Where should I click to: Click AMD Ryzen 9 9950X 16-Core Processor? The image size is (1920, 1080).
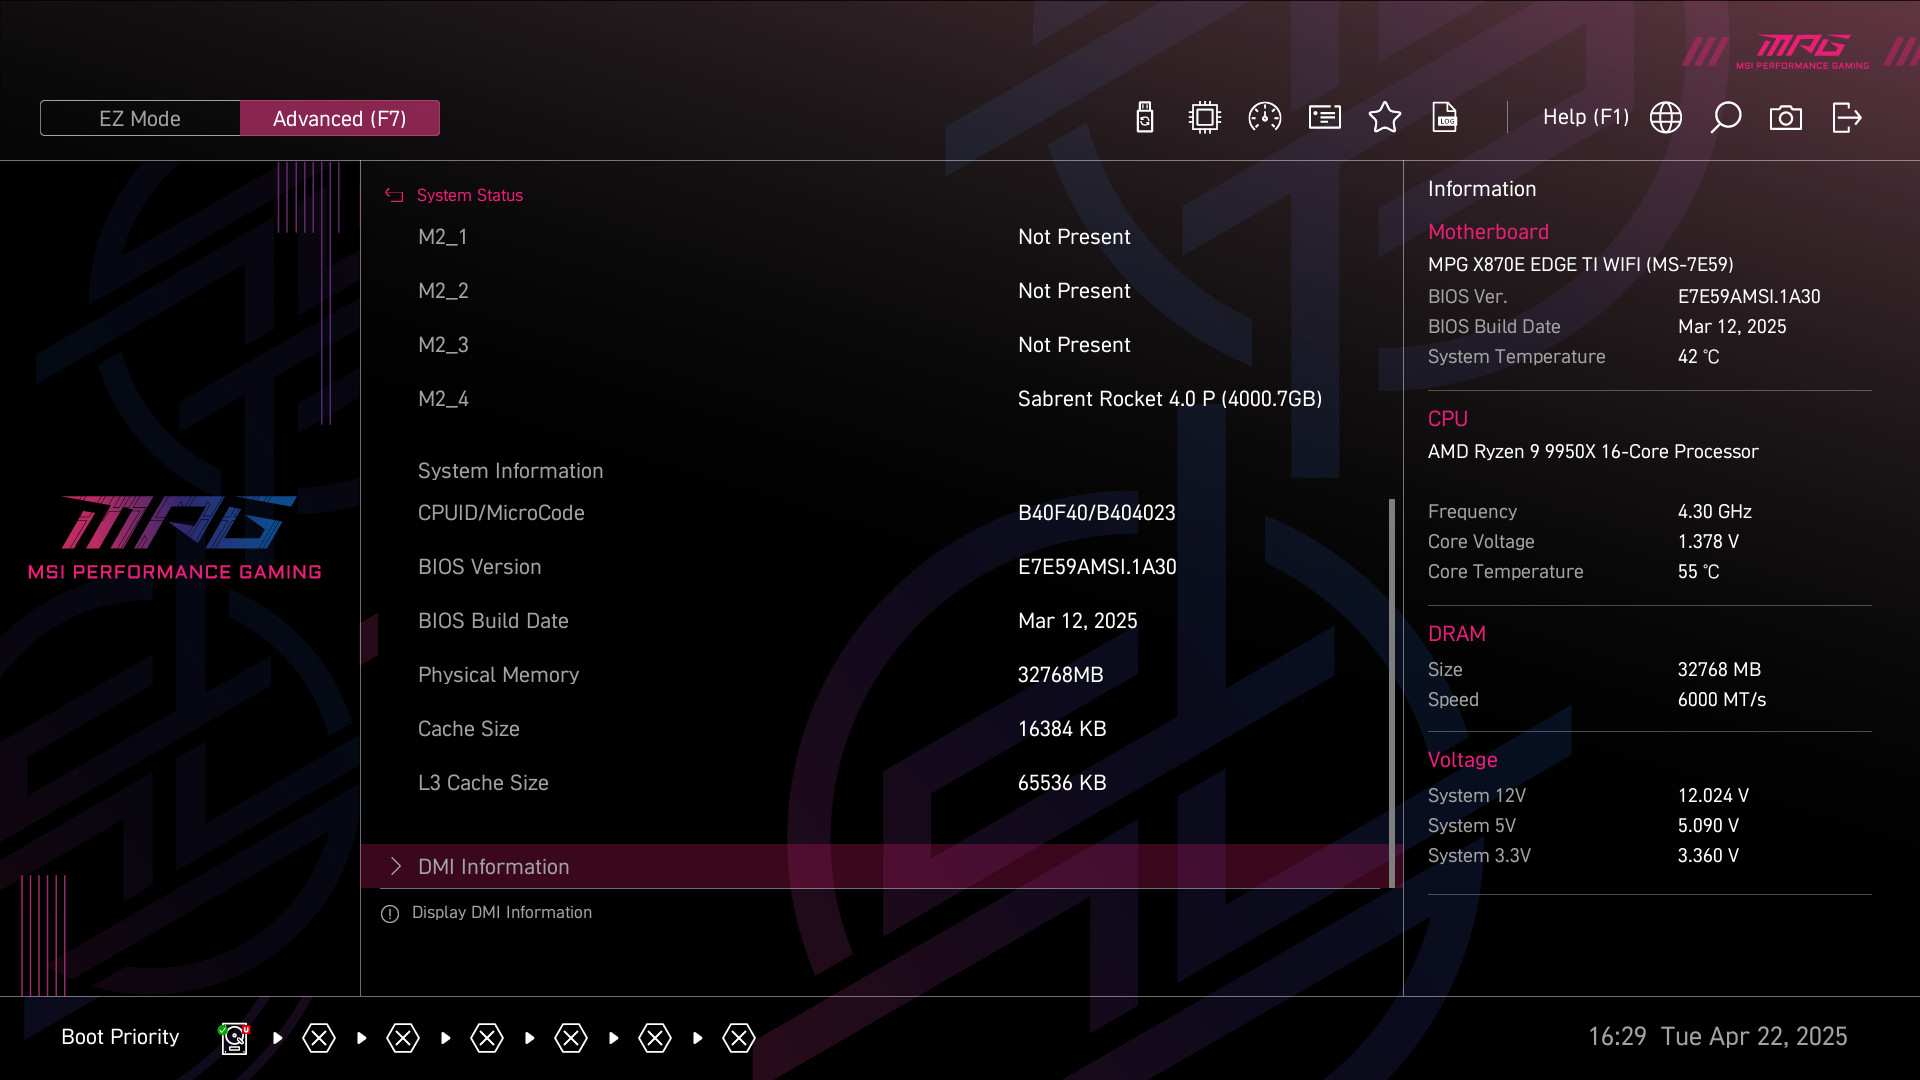pyautogui.click(x=1593, y=452)
